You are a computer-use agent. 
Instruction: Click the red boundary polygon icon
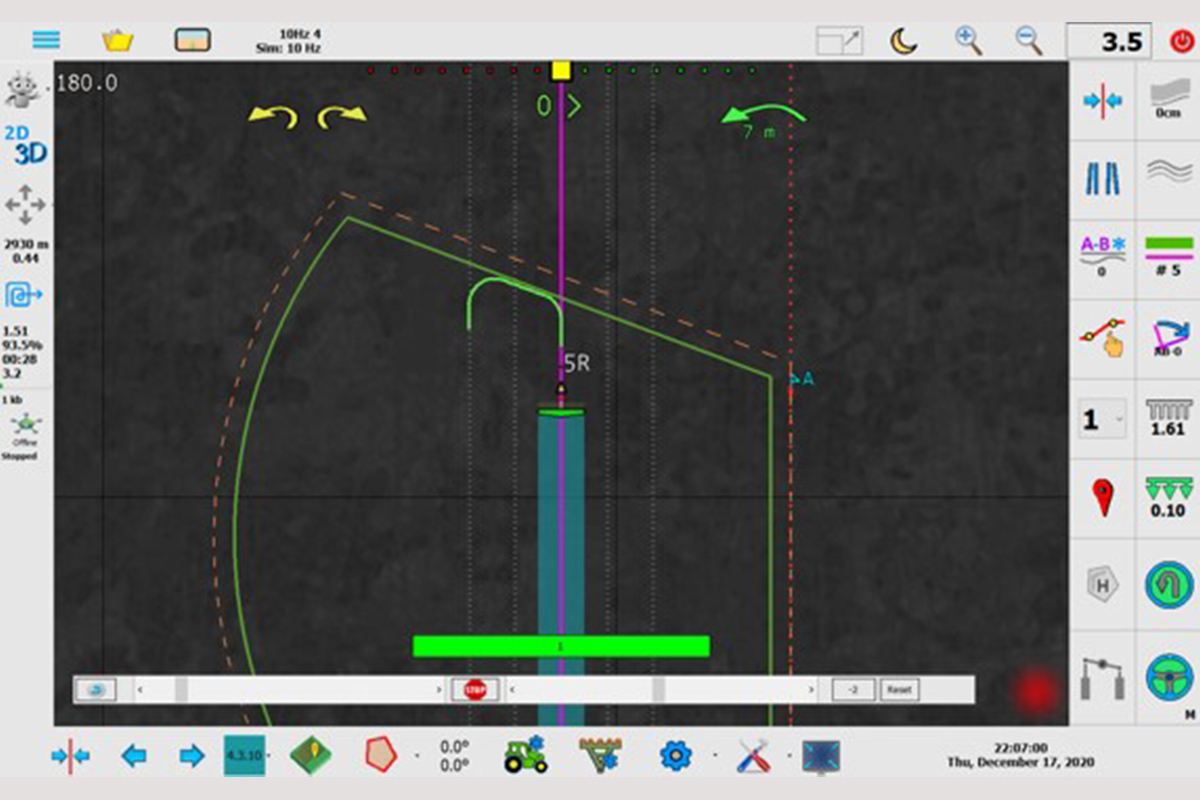tap(381, 755)
